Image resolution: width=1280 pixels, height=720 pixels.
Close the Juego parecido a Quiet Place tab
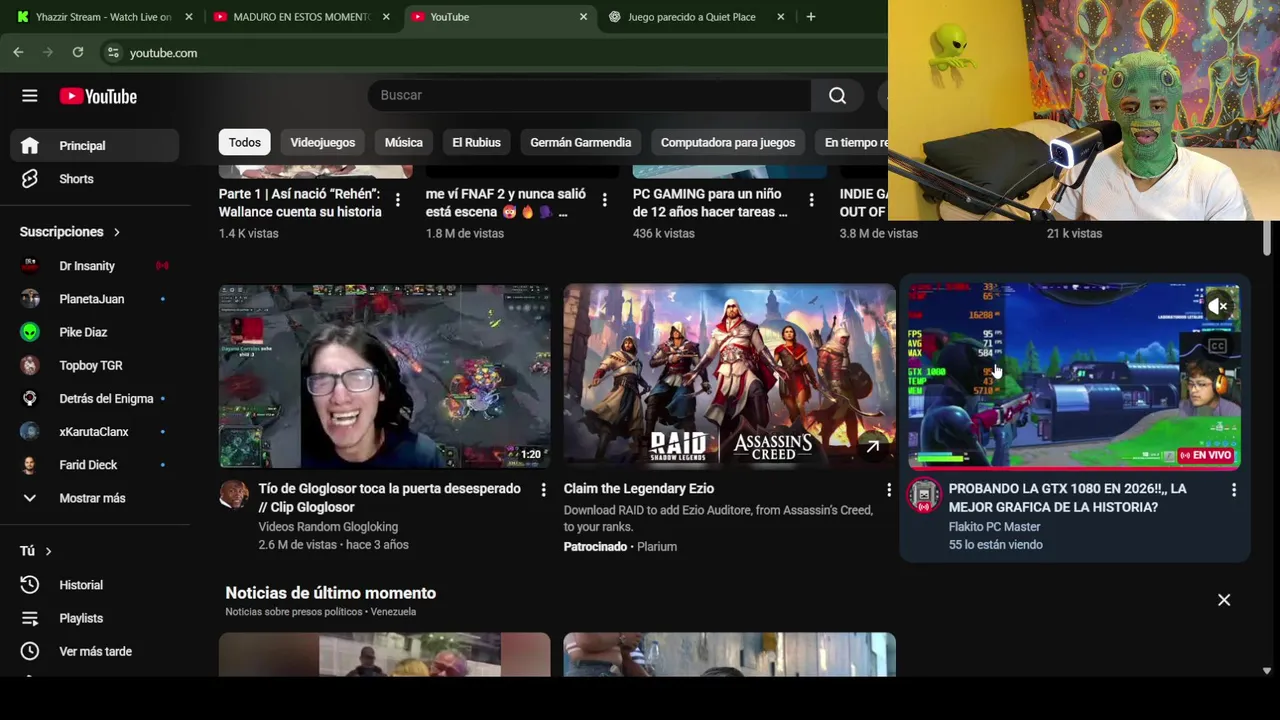coord(781,17)
